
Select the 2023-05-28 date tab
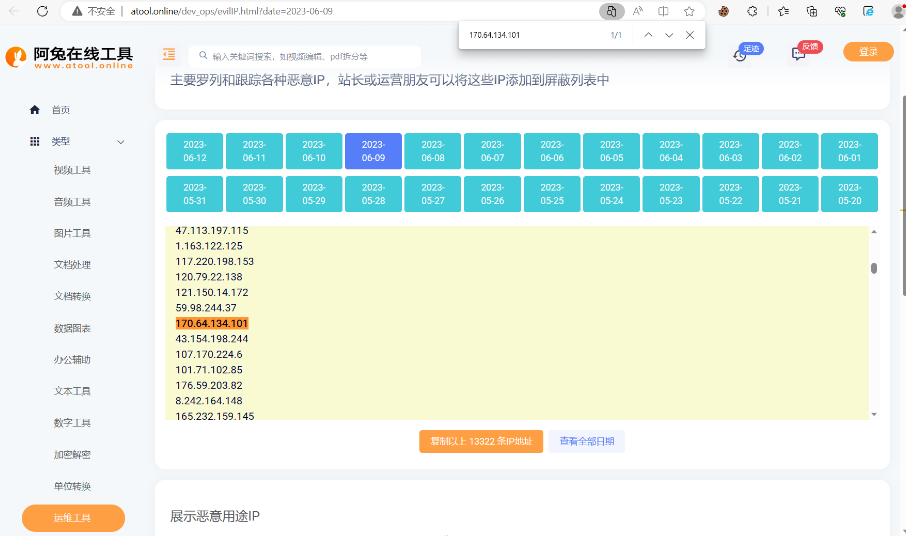tap(373, 194)
